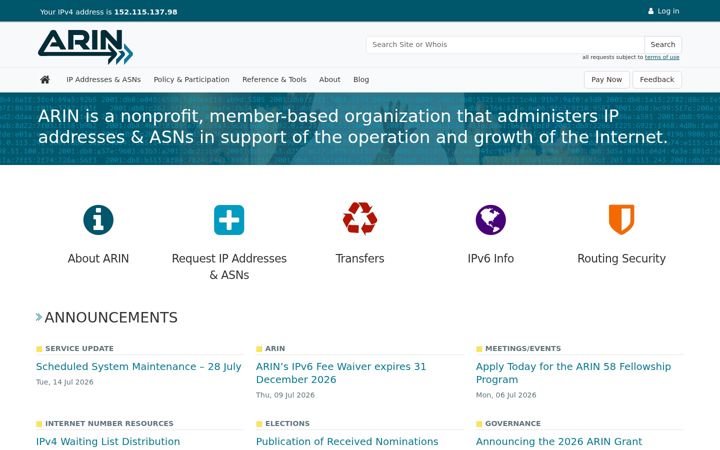Open Apply Today for ARIN 58 Fellowship
720x450 pixels.
pyautogui.click(x=574, y=373)
